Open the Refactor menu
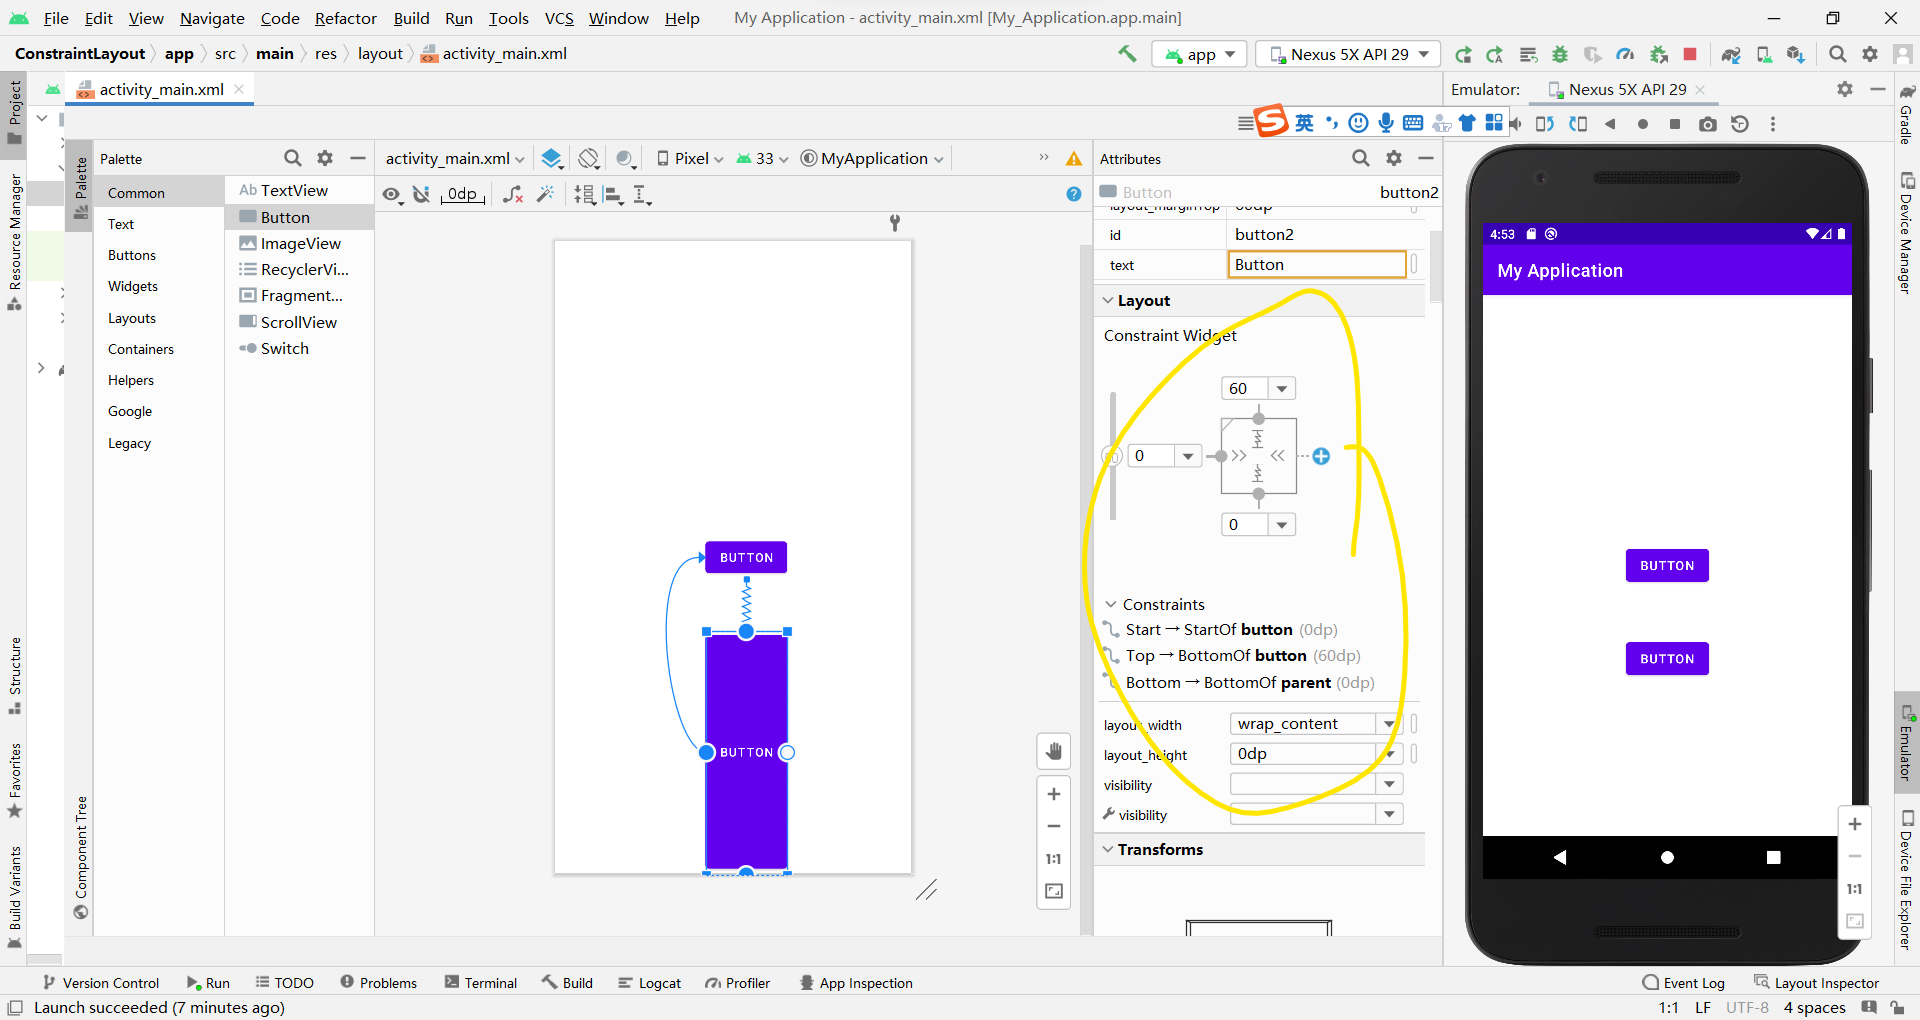 coord(345,18)
